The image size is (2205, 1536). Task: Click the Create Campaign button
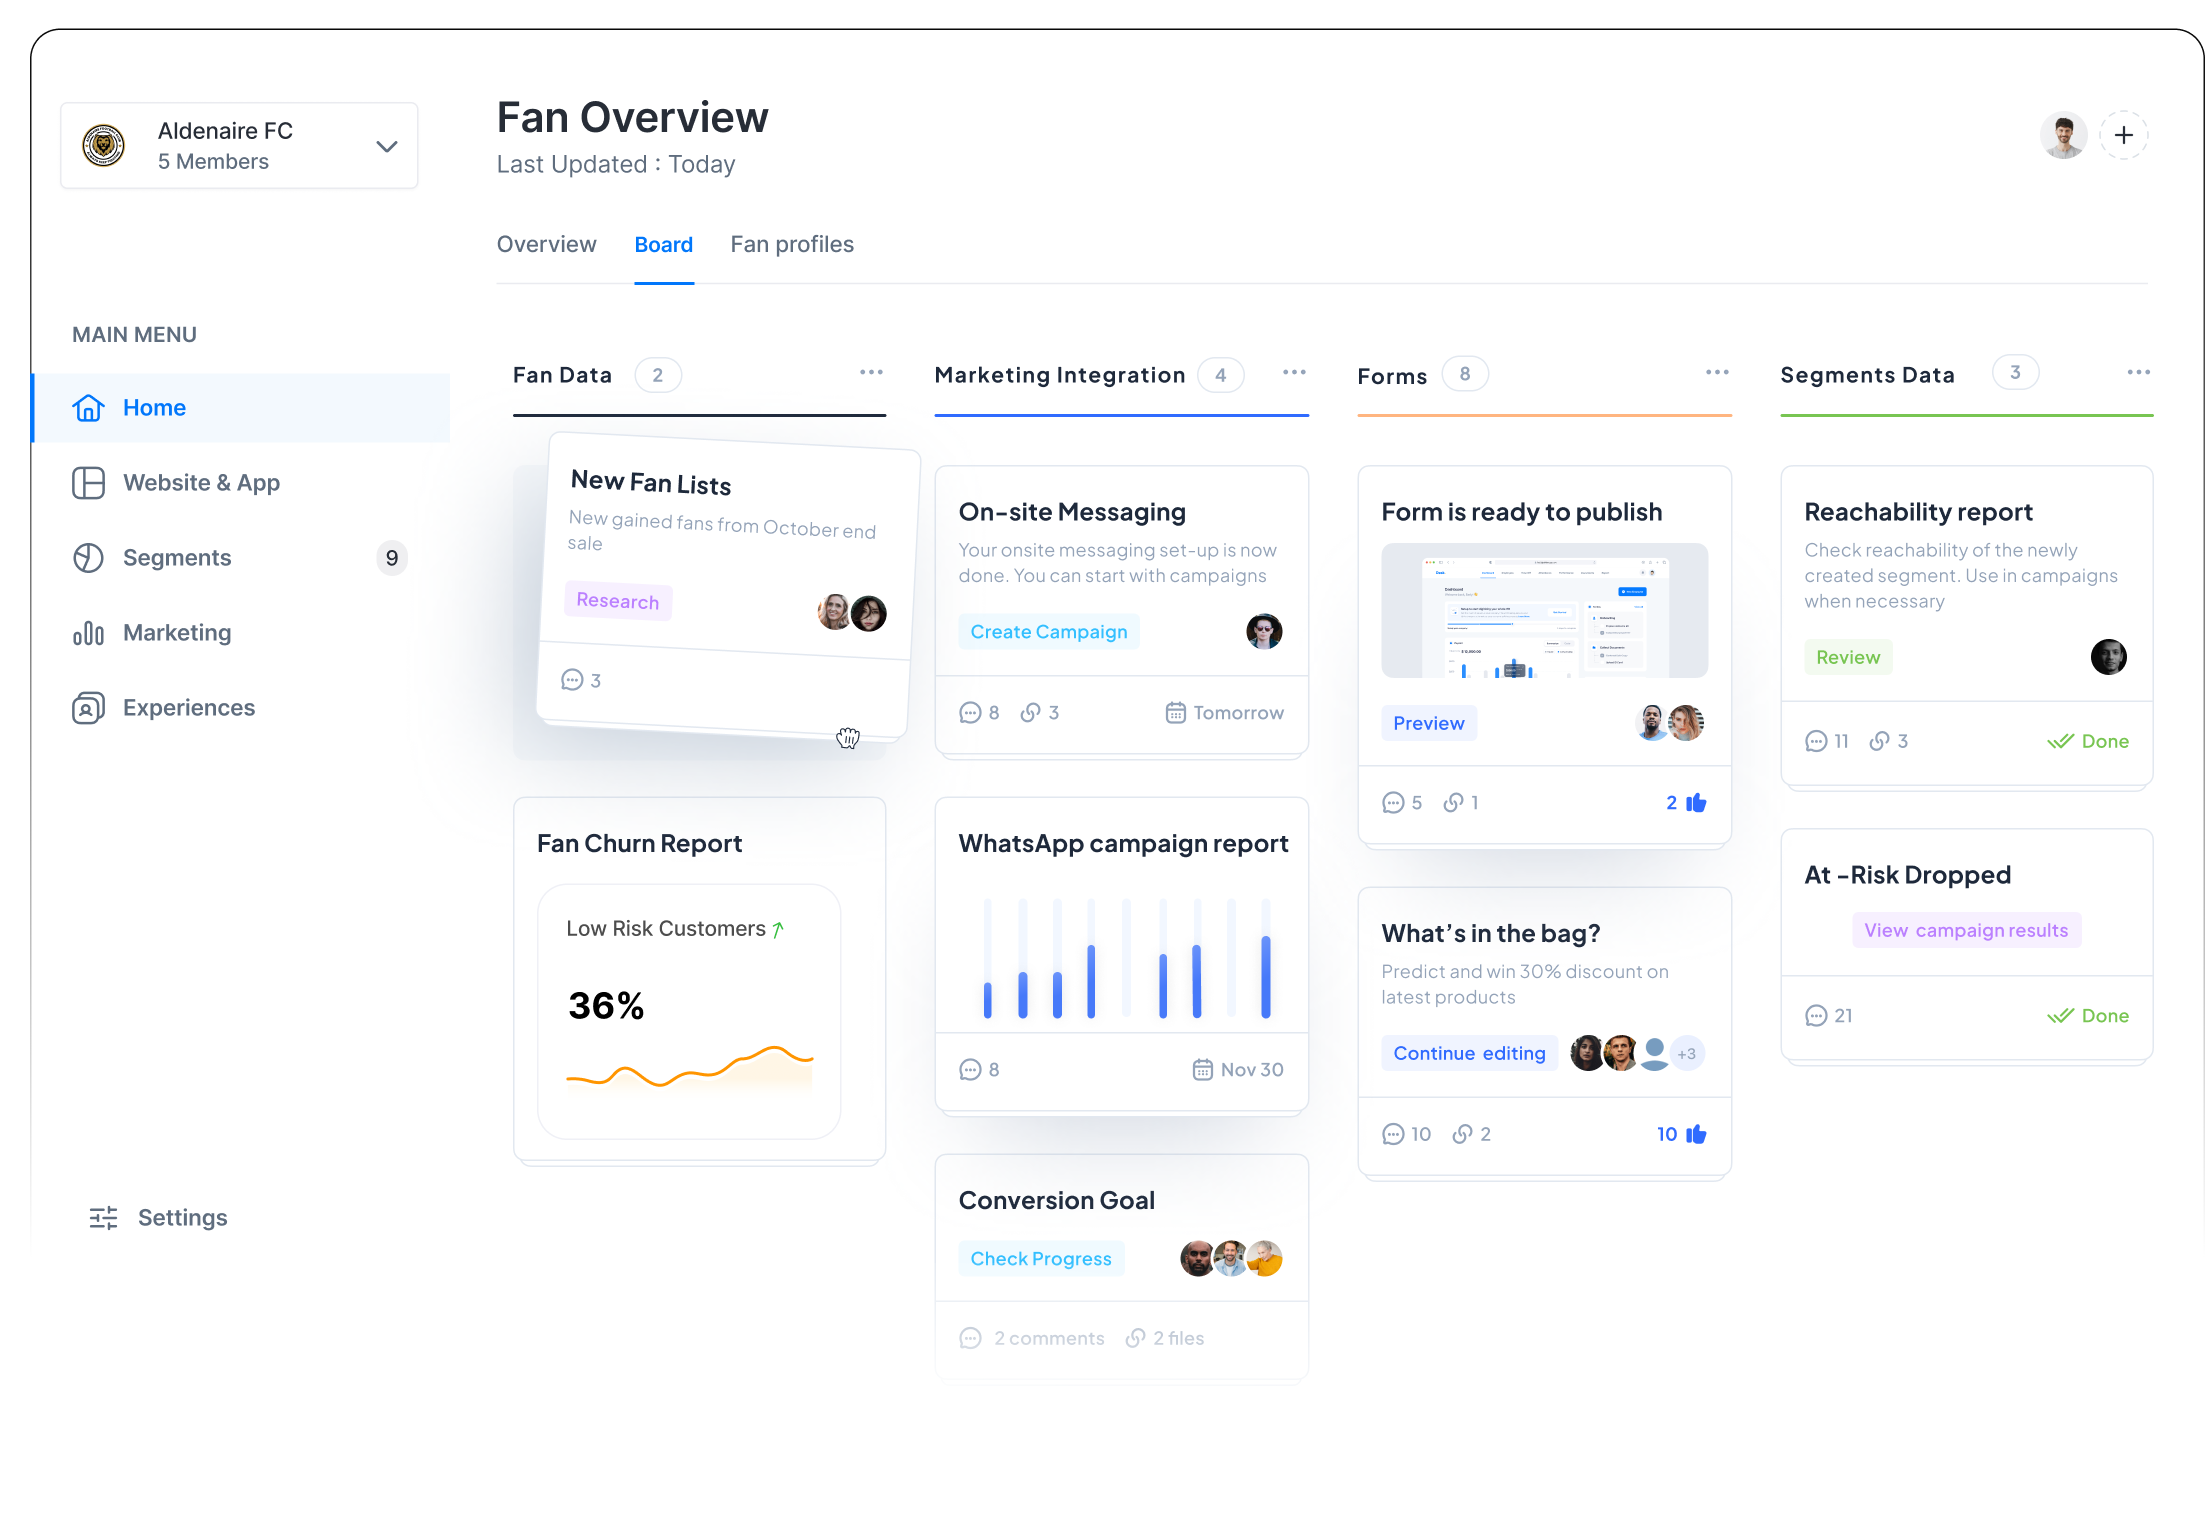point(1048,631)
